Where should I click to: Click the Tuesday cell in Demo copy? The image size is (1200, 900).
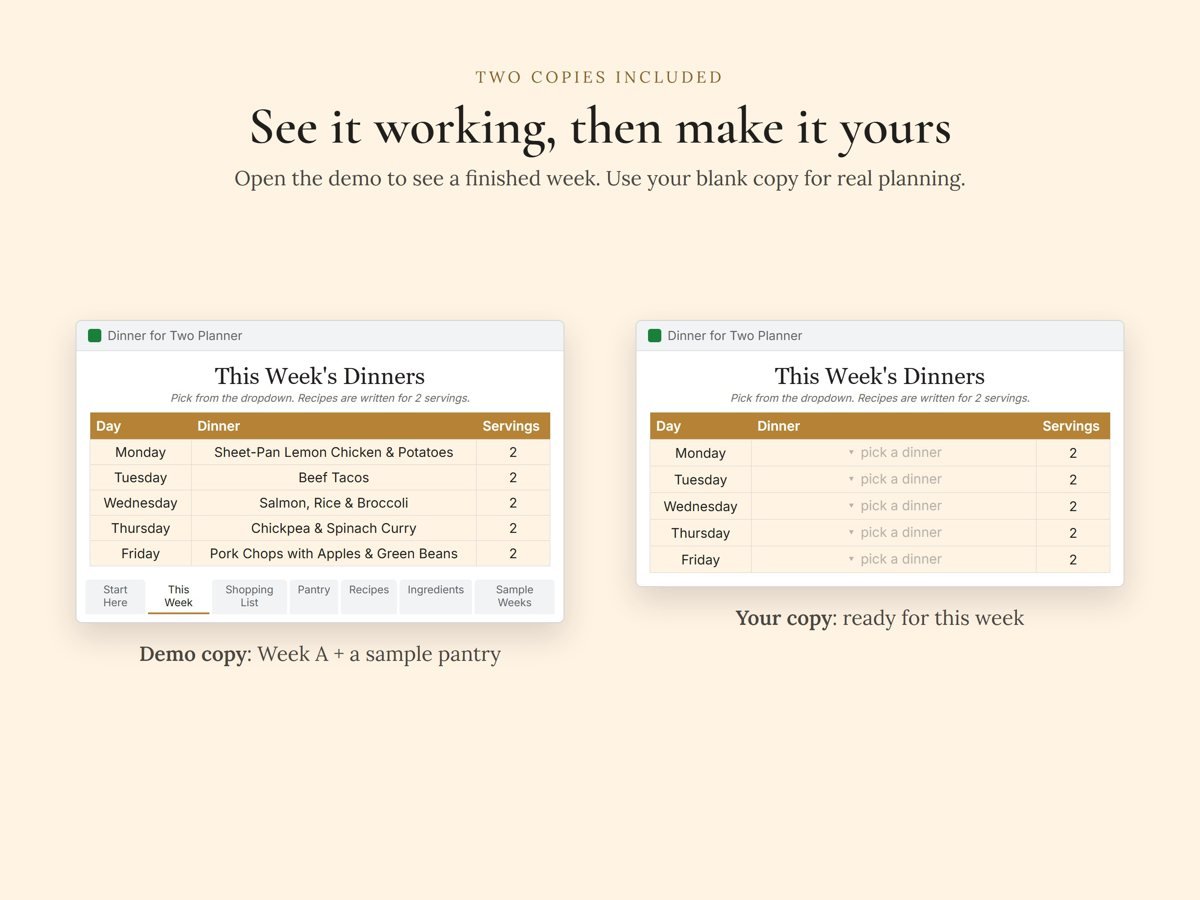pyautogui.click(x=141, y=478)
